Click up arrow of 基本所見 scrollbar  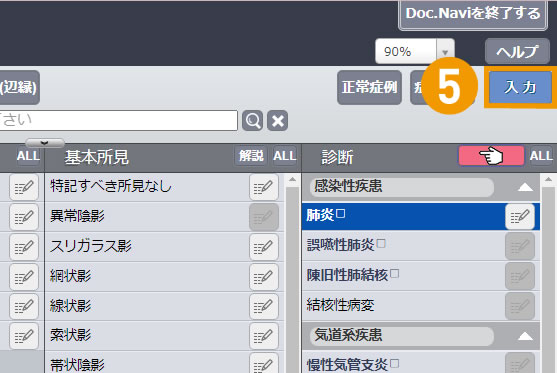tap(292, 180)
